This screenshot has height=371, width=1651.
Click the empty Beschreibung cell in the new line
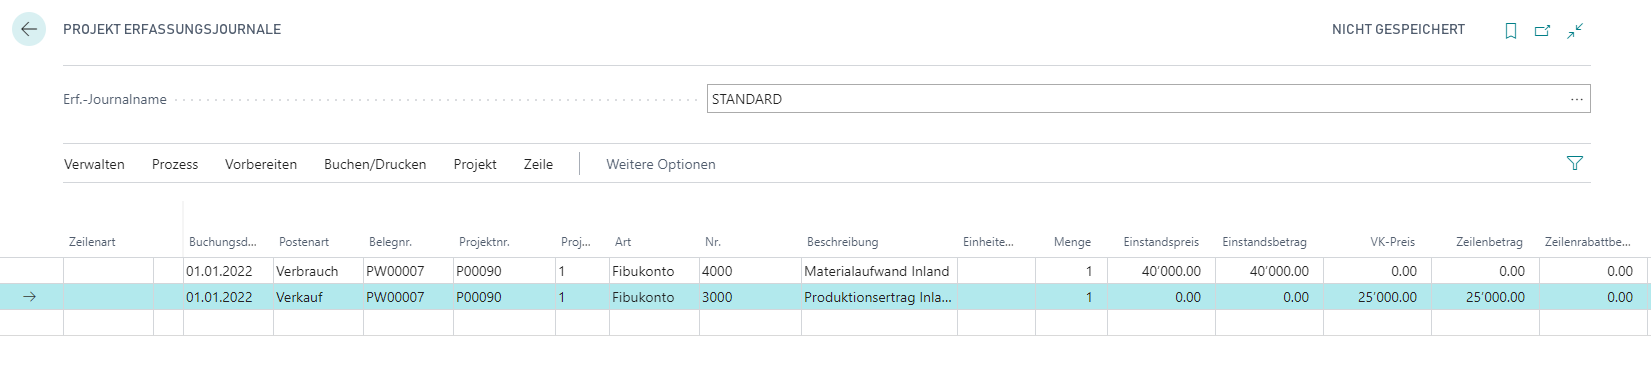(x=879, y=323)
